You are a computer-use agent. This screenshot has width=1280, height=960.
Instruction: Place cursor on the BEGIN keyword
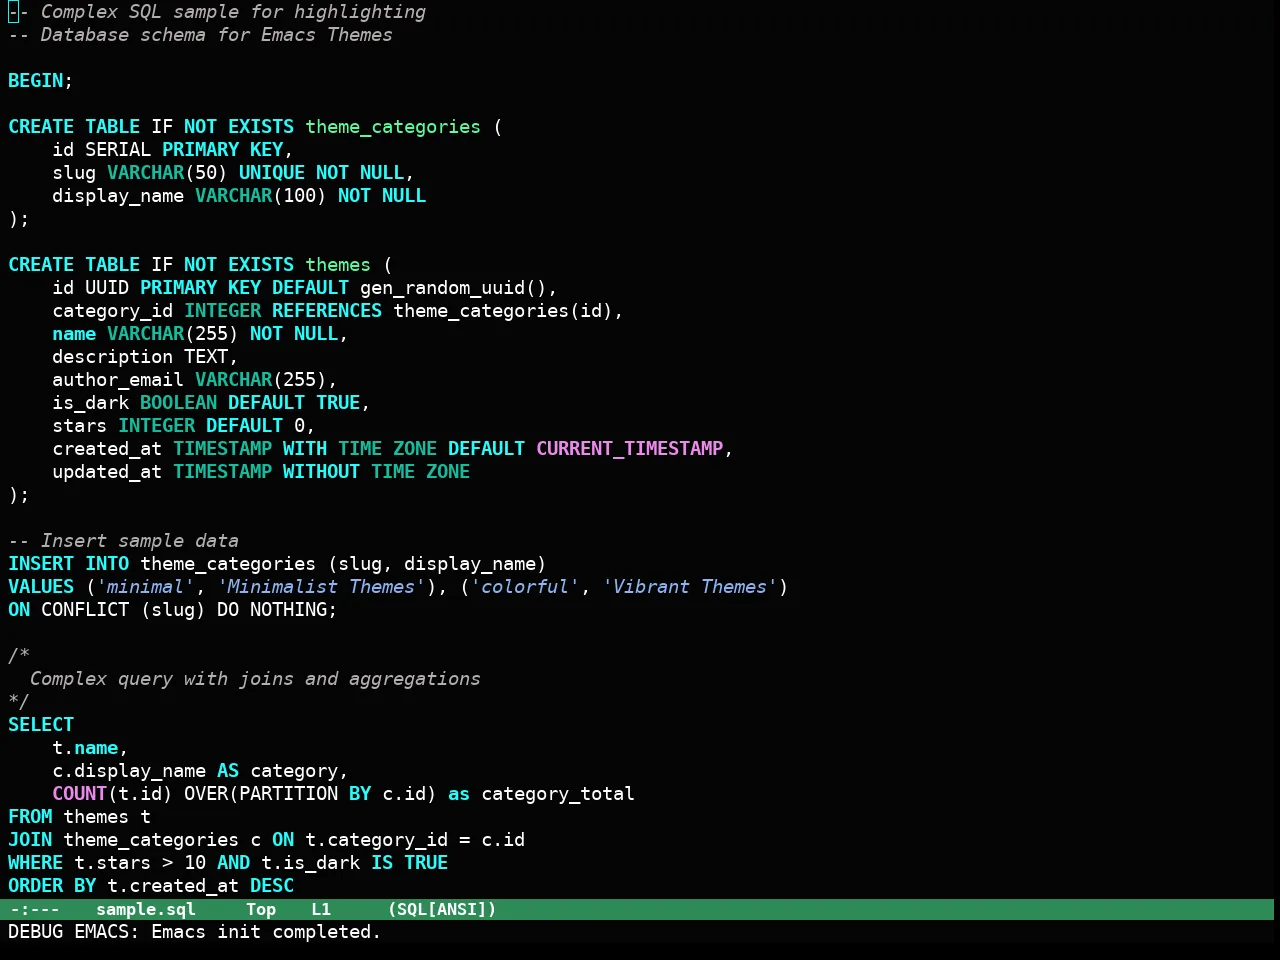point(36,81)
